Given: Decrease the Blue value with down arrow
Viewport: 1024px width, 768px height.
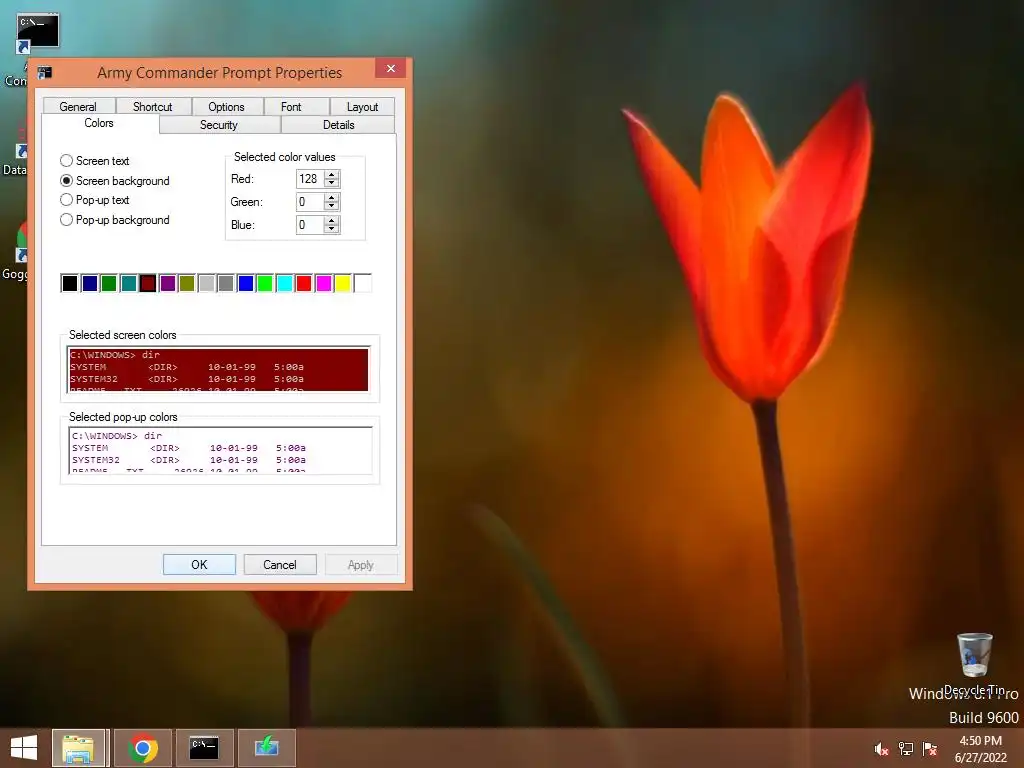Looking at the screenshot, I should click(332, 229).
